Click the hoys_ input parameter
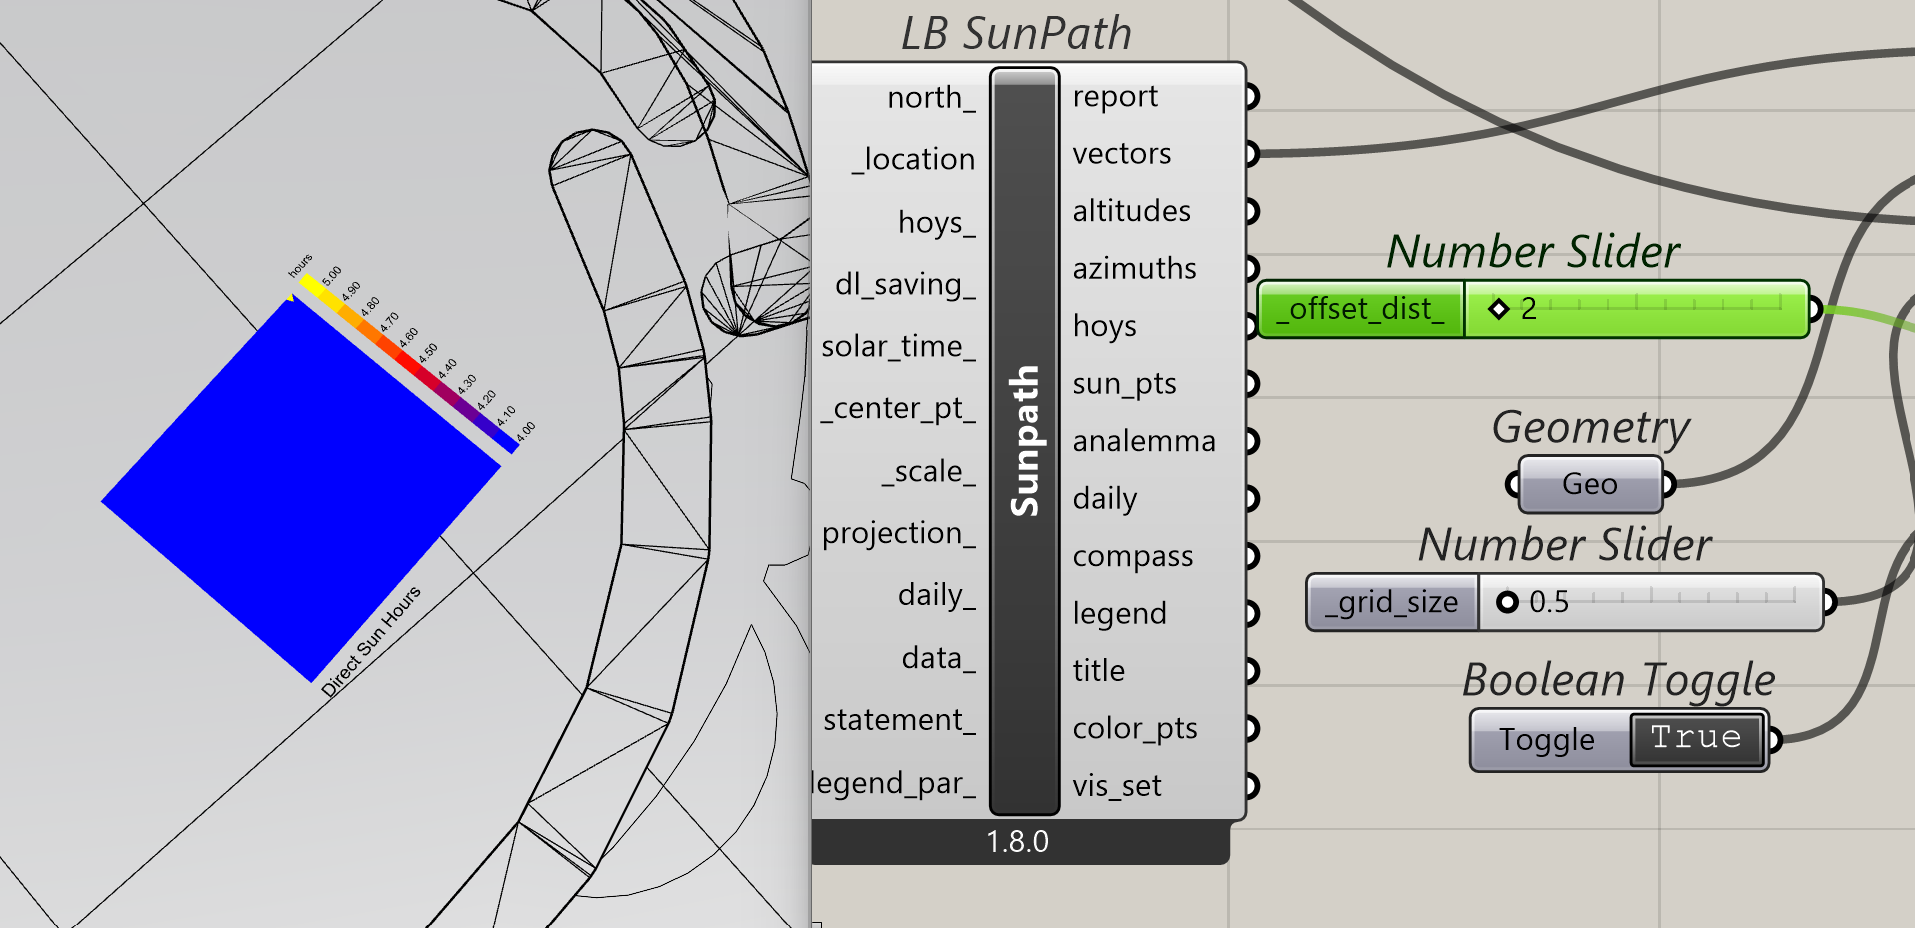This screenshot has width=1915, height=928. coord(936,222)
